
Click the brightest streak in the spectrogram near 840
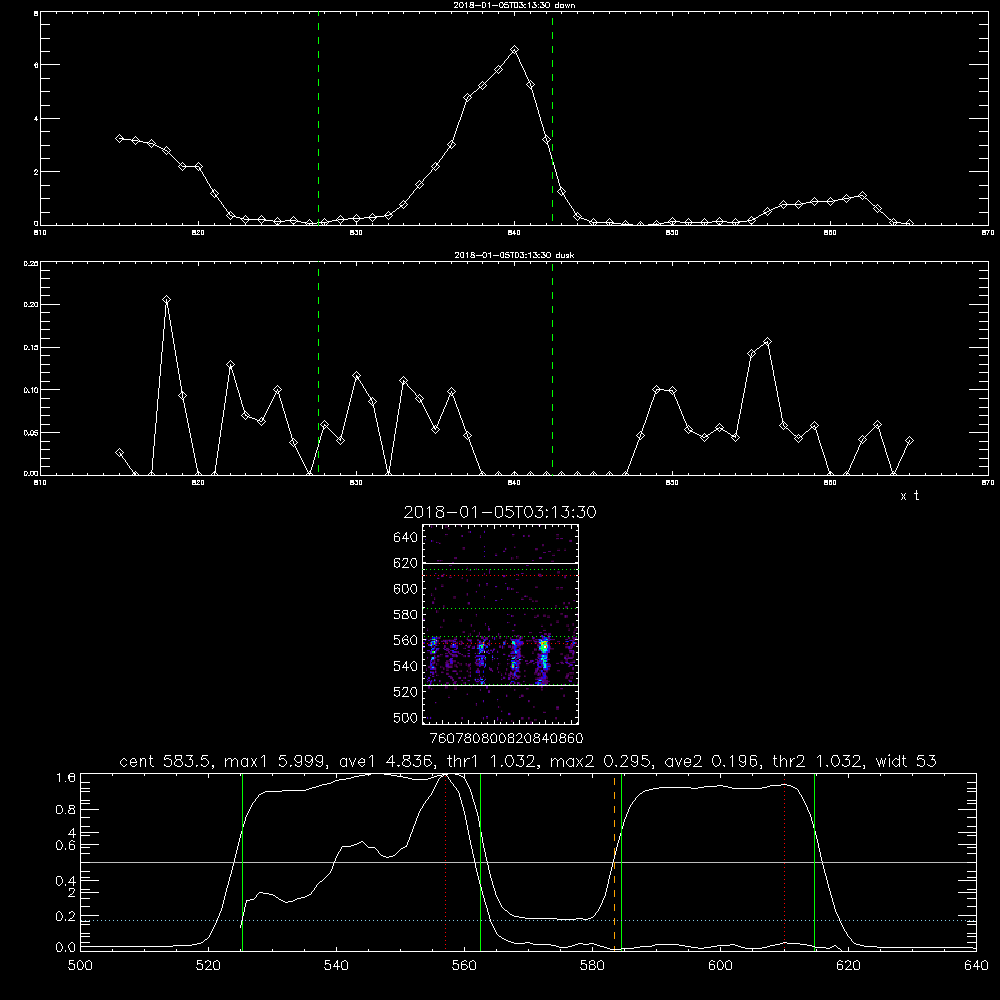click(x=543, y=660)
